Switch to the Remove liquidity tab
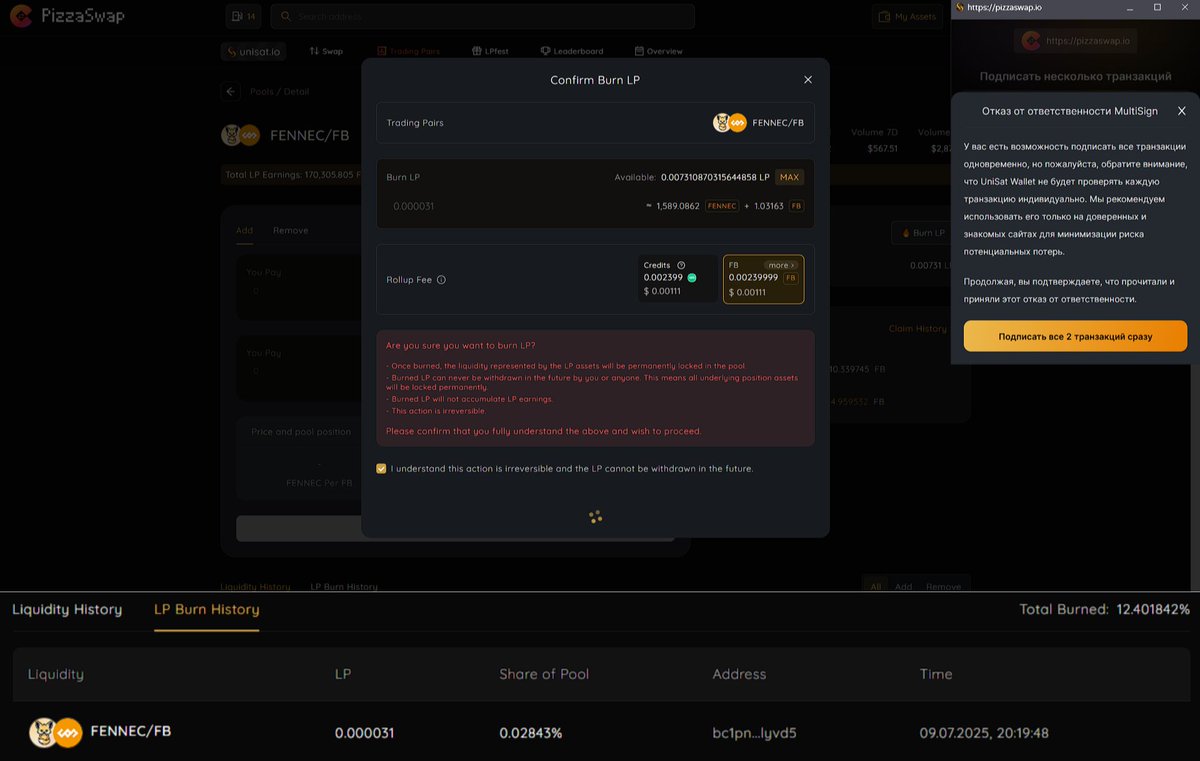The width and height of the screenshot is (1200, 761). 290,230
